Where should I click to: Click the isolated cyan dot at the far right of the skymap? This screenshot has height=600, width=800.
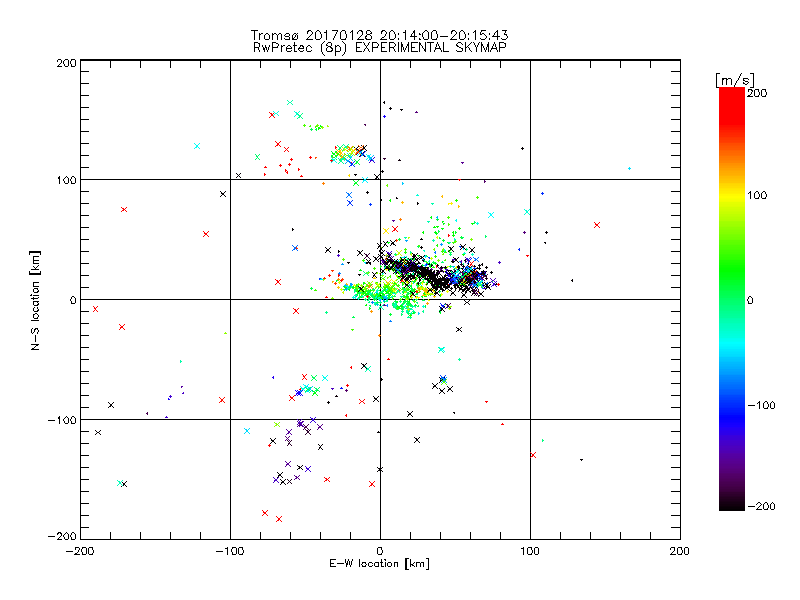coord(630,168)
